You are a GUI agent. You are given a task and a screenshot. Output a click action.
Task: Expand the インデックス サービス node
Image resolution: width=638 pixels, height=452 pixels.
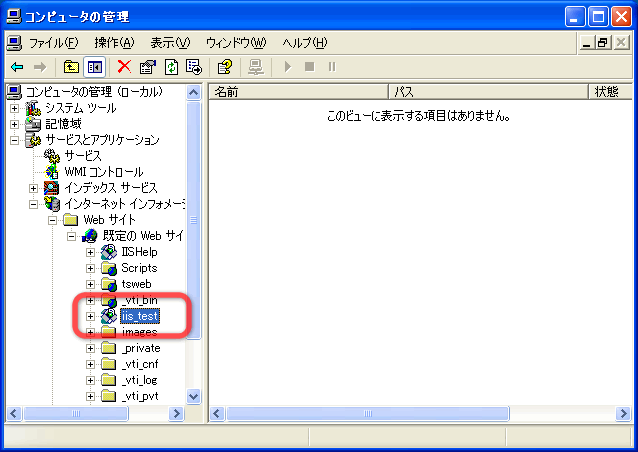(x=33, y=188)
